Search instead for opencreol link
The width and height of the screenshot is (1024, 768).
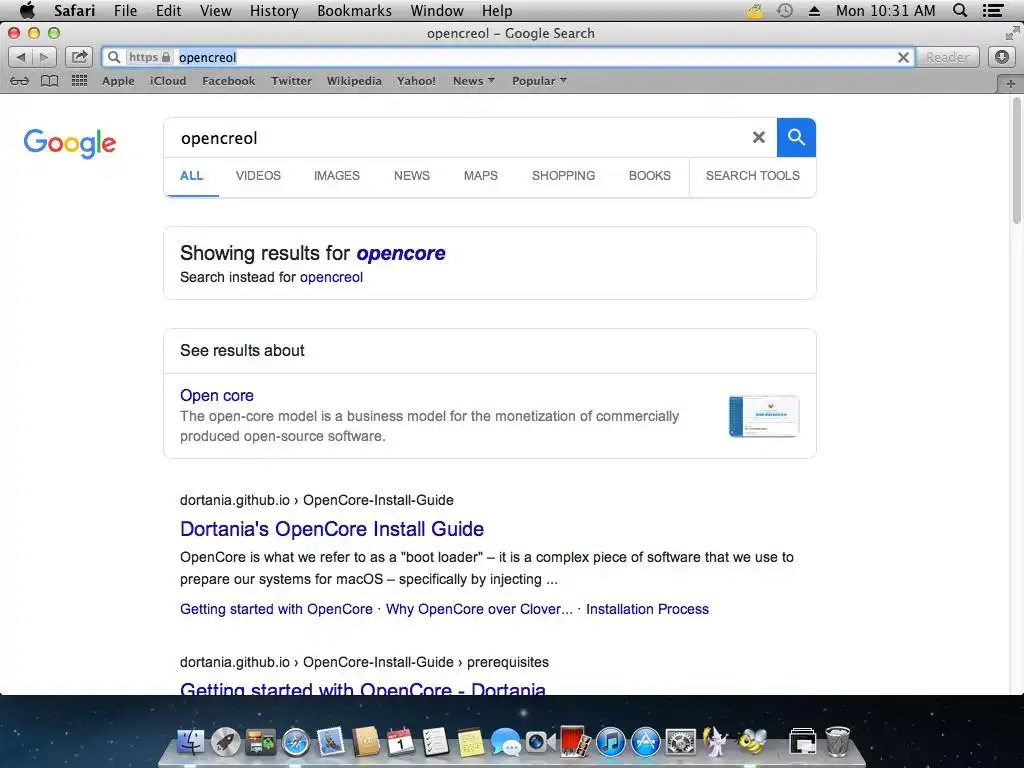pyautogui.click(x=331, y=277)
